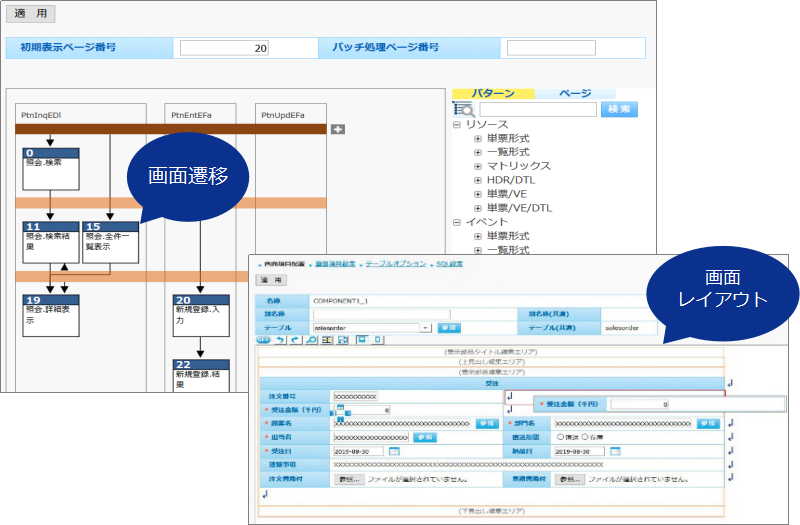Switch to the ページ tab

point(575,93)
